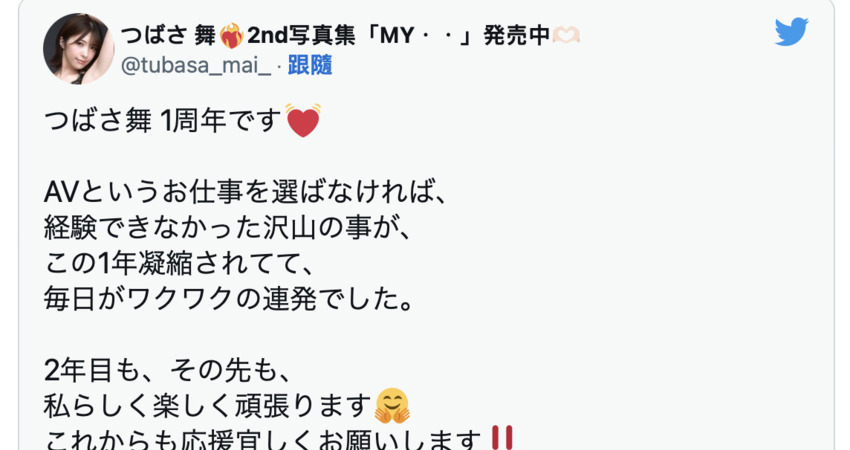
Task: Open the つばさ舞 profile avatar photo
Action: (x=79, y=49)
